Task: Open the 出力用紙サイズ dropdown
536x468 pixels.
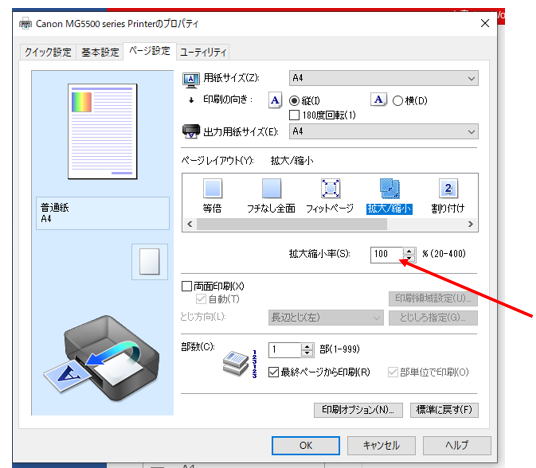Action: (x=384, y=131)
